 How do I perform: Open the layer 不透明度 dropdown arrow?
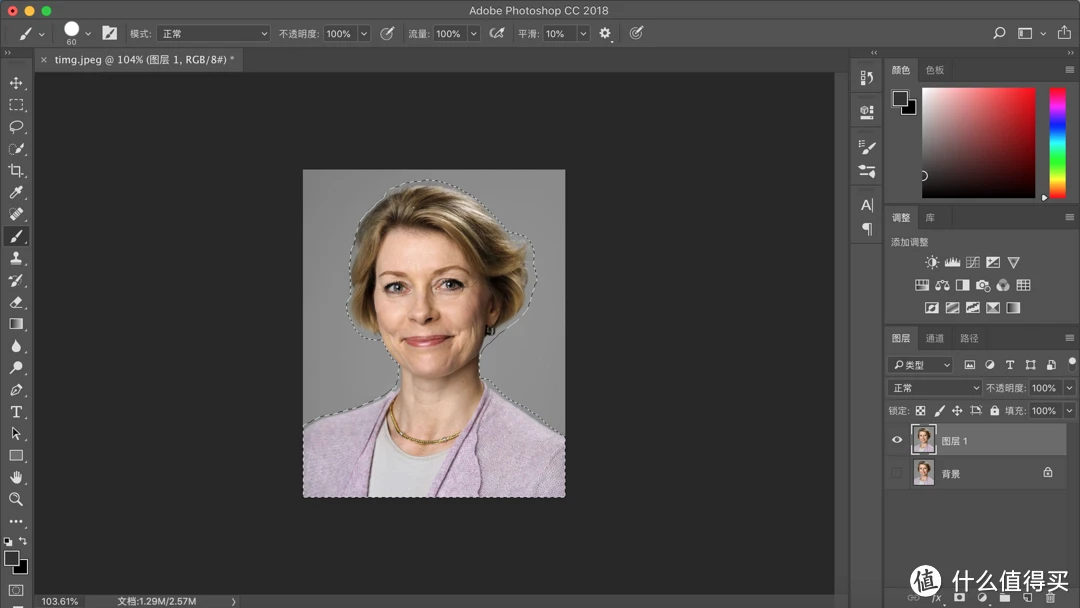(x=1069, y=388)
